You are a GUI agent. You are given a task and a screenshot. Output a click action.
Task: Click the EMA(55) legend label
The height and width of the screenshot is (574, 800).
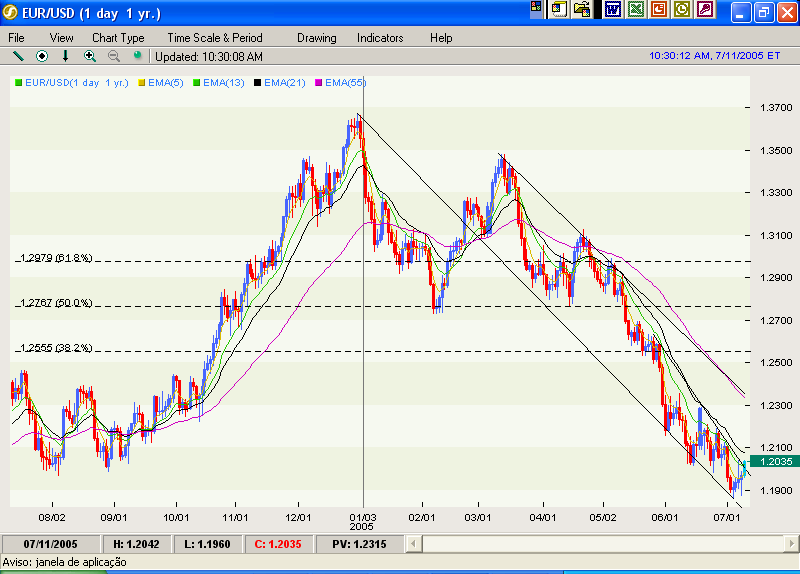tap(340, 83)
